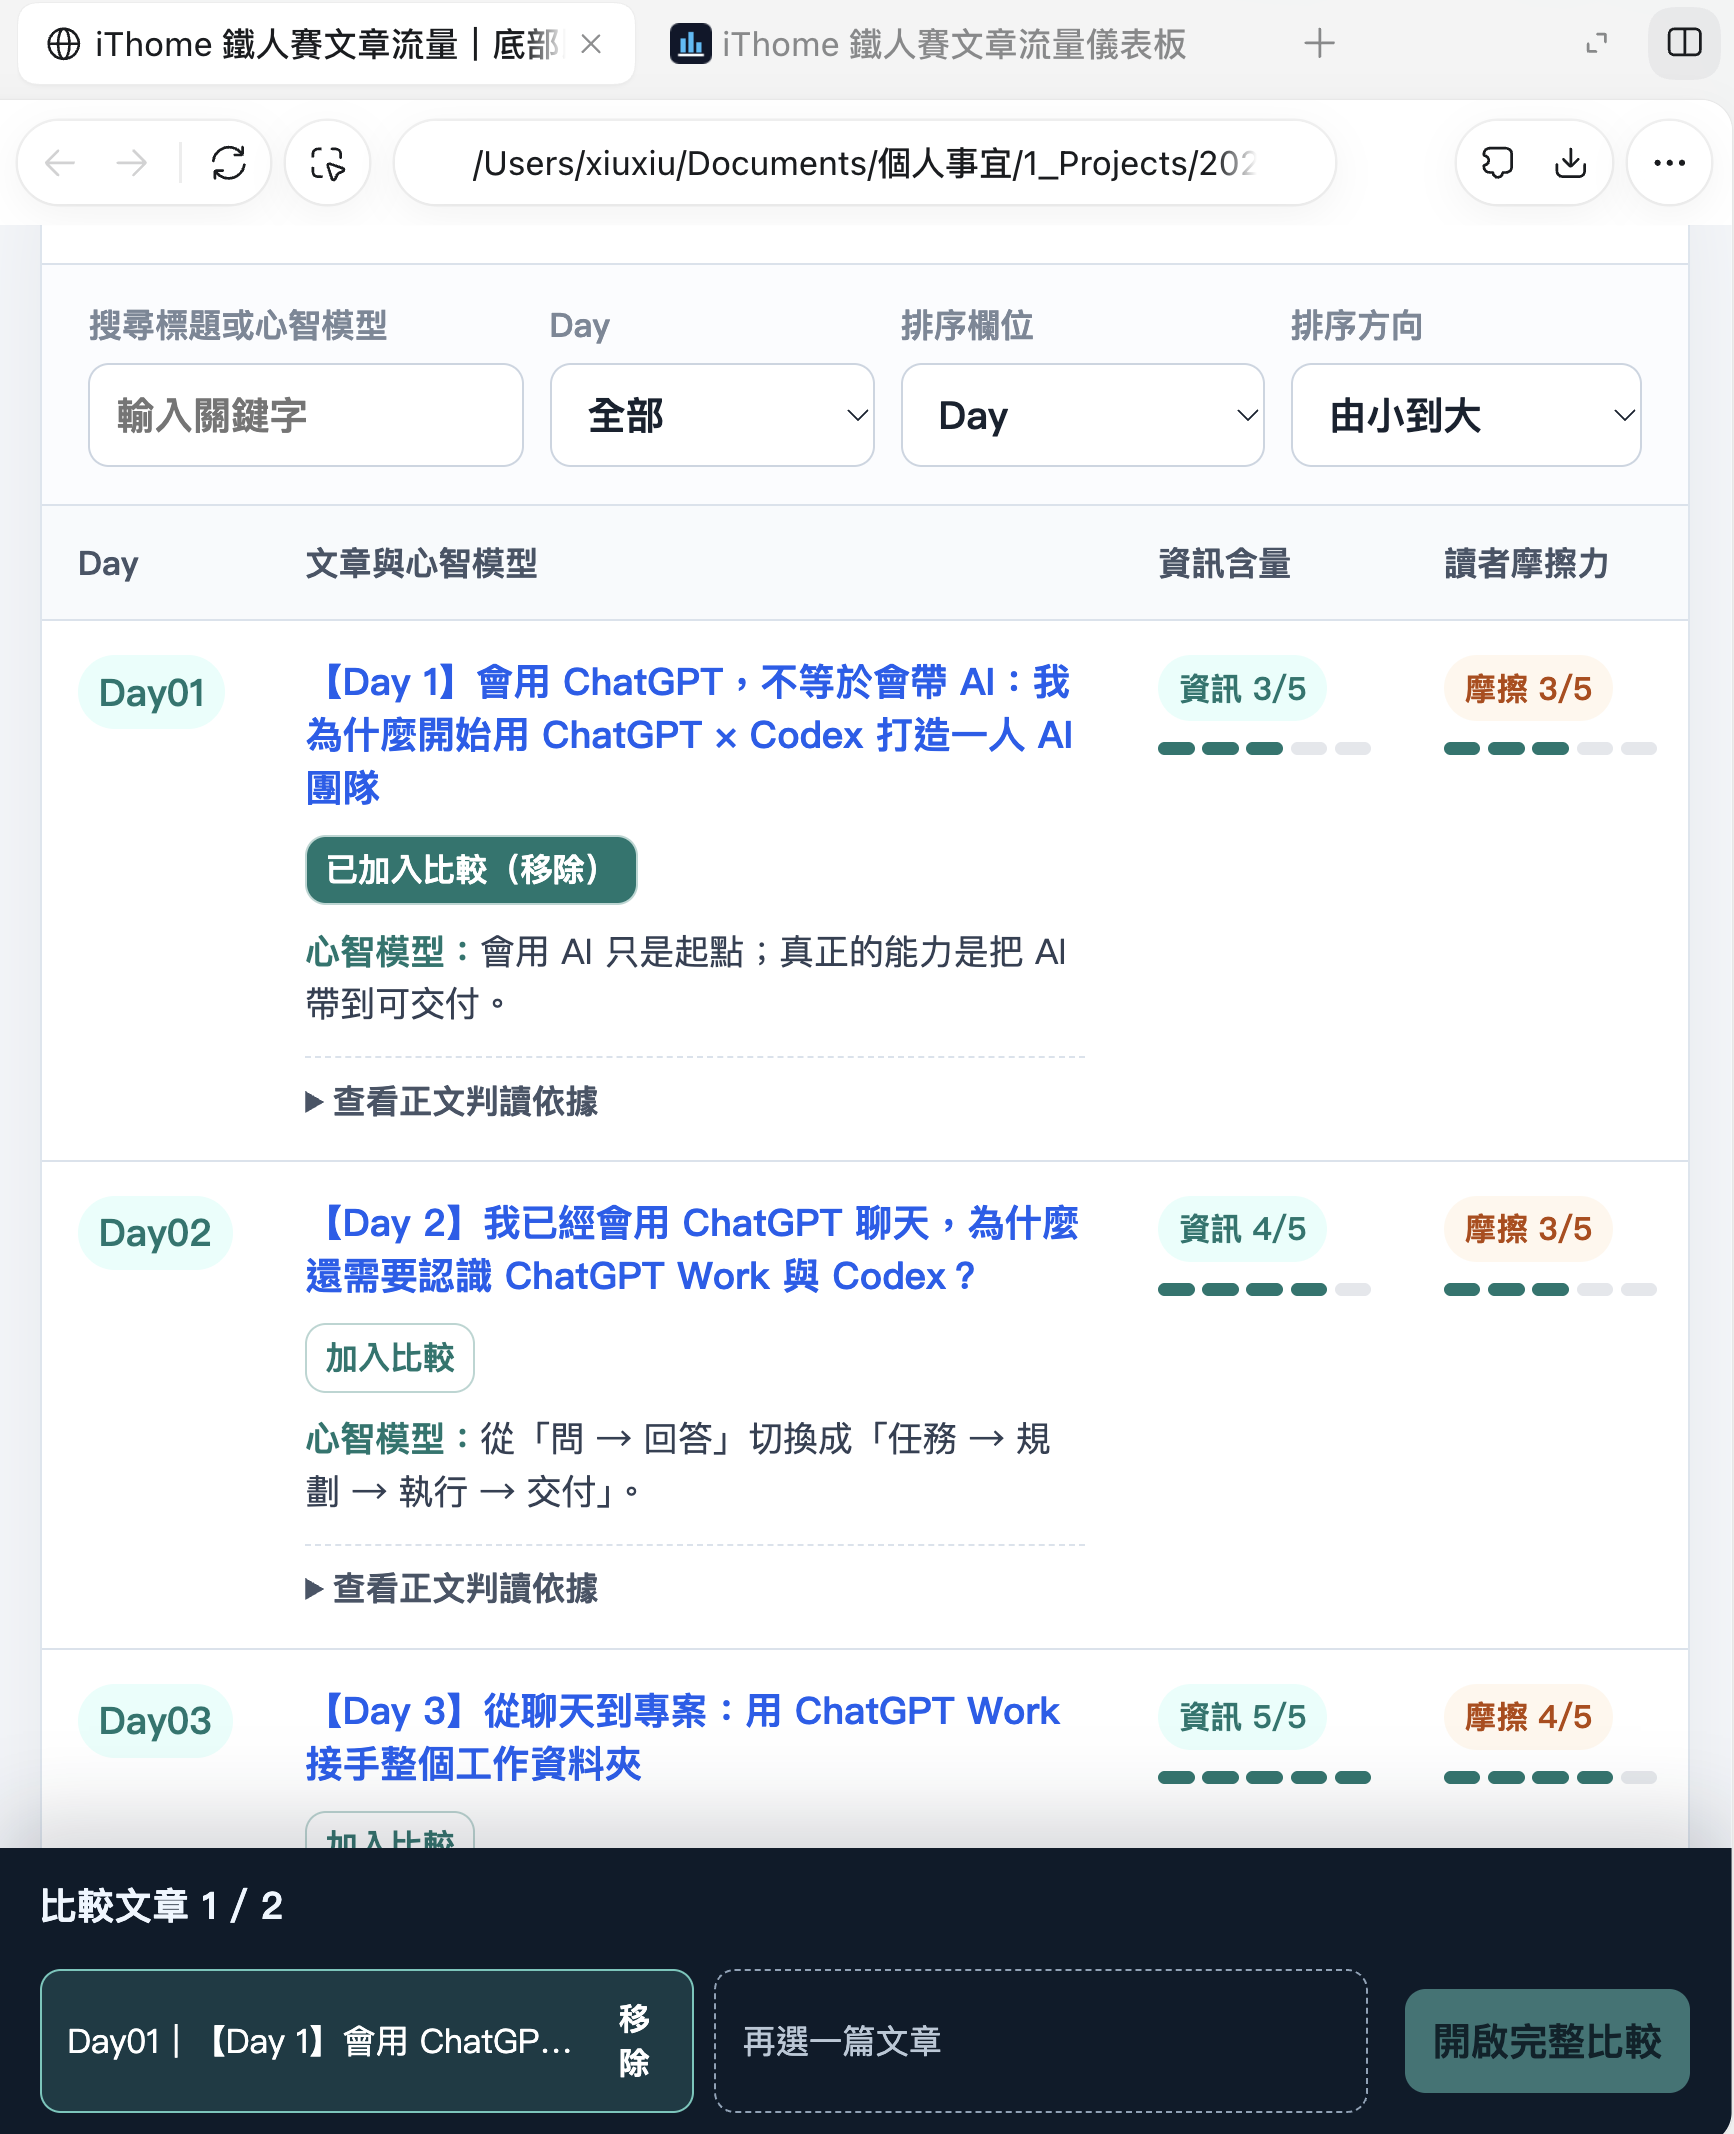The width and height of the screenshot is (1734, 2134).
Task: Click the Day01 comparison chip label
Action: coord(320,2041)
